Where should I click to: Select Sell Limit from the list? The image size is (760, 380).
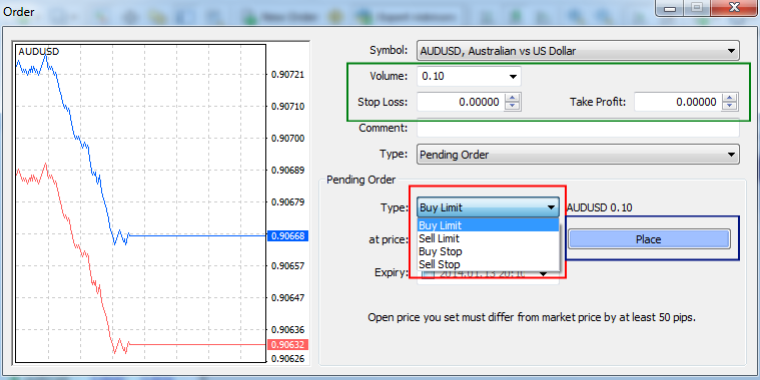488,238
